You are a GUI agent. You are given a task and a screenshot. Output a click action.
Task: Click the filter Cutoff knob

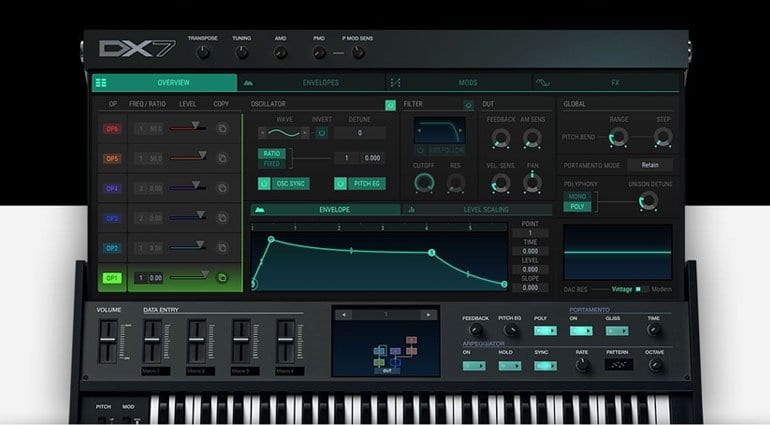tap(424, 183)
